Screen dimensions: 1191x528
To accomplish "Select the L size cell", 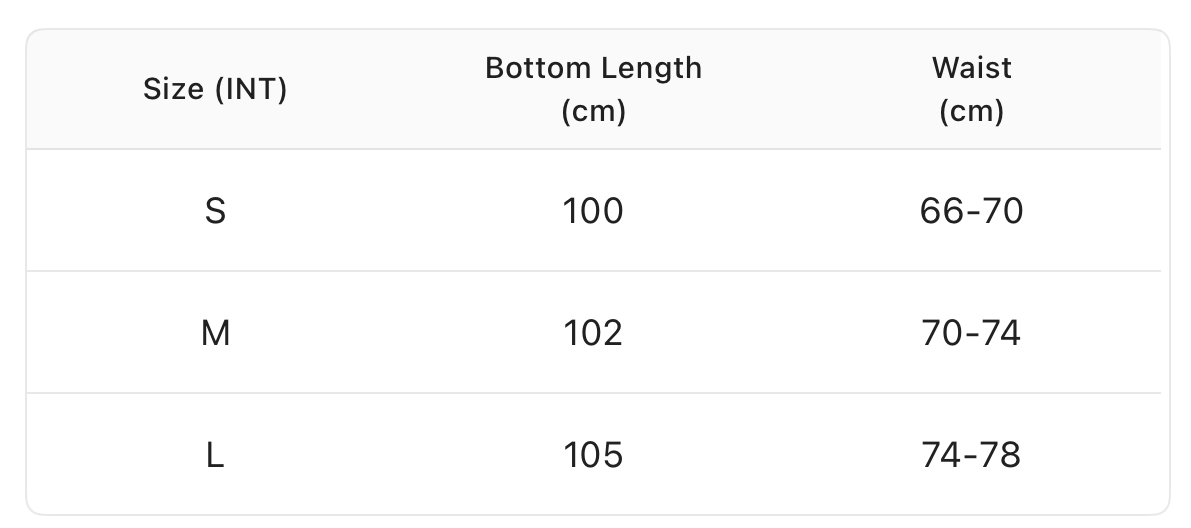I will click(x=215, y=455).
